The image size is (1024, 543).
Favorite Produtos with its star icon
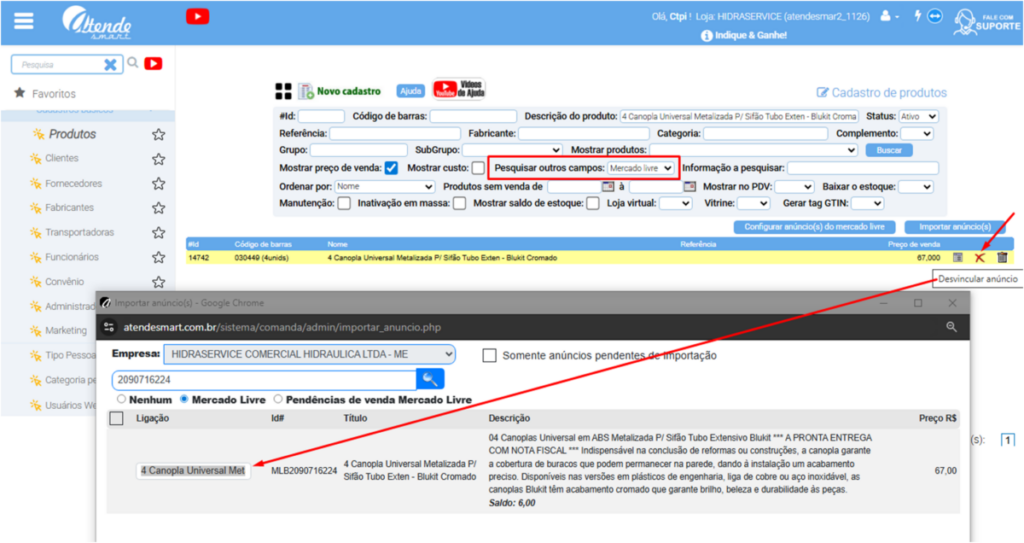tap(158, 135)
